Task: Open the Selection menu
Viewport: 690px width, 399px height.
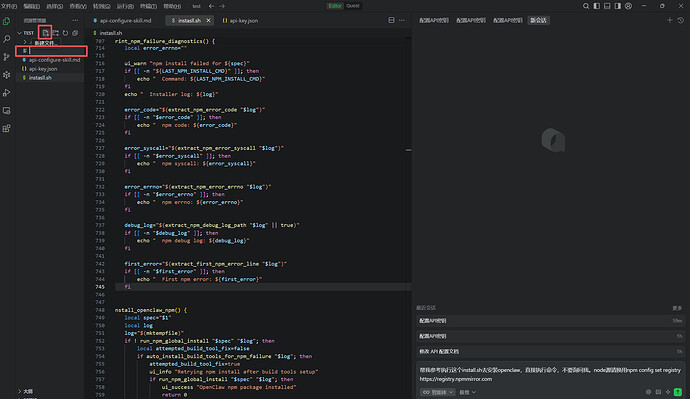Action: tap(55, 6)
